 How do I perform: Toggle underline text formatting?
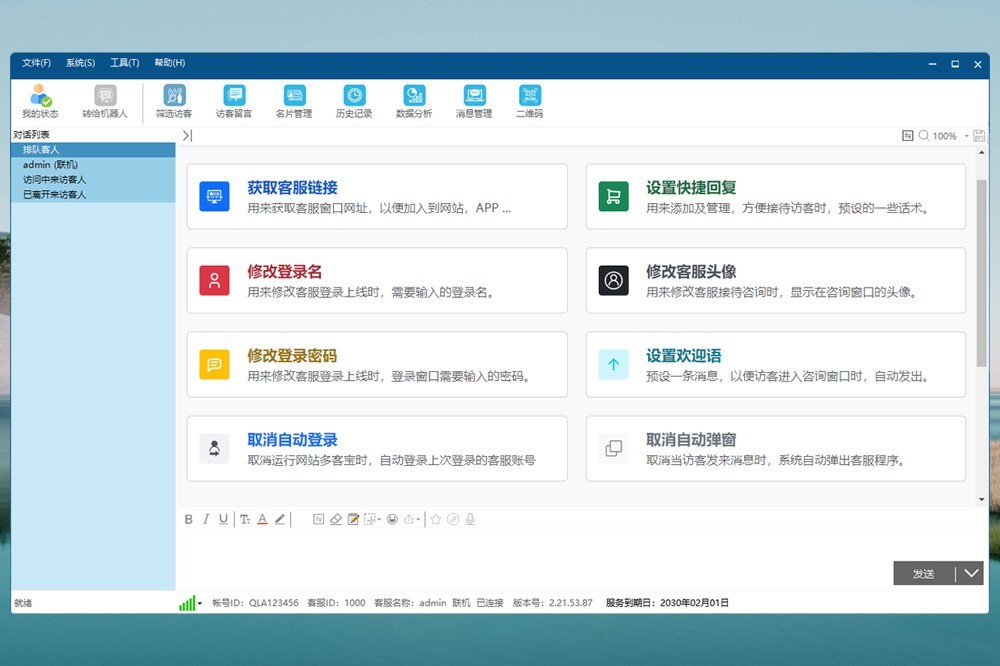tap(223, 519)
